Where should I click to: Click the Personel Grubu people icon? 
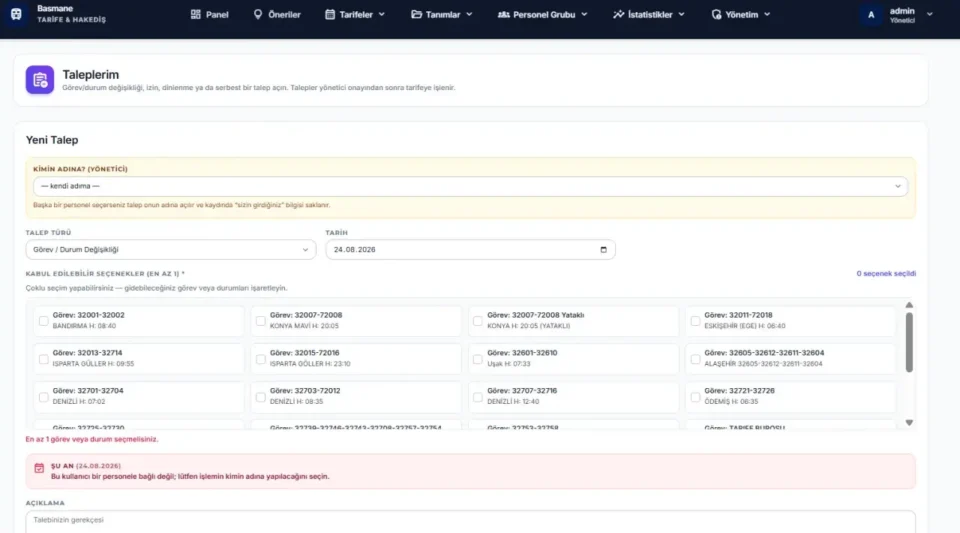click(x=503, y=14)
